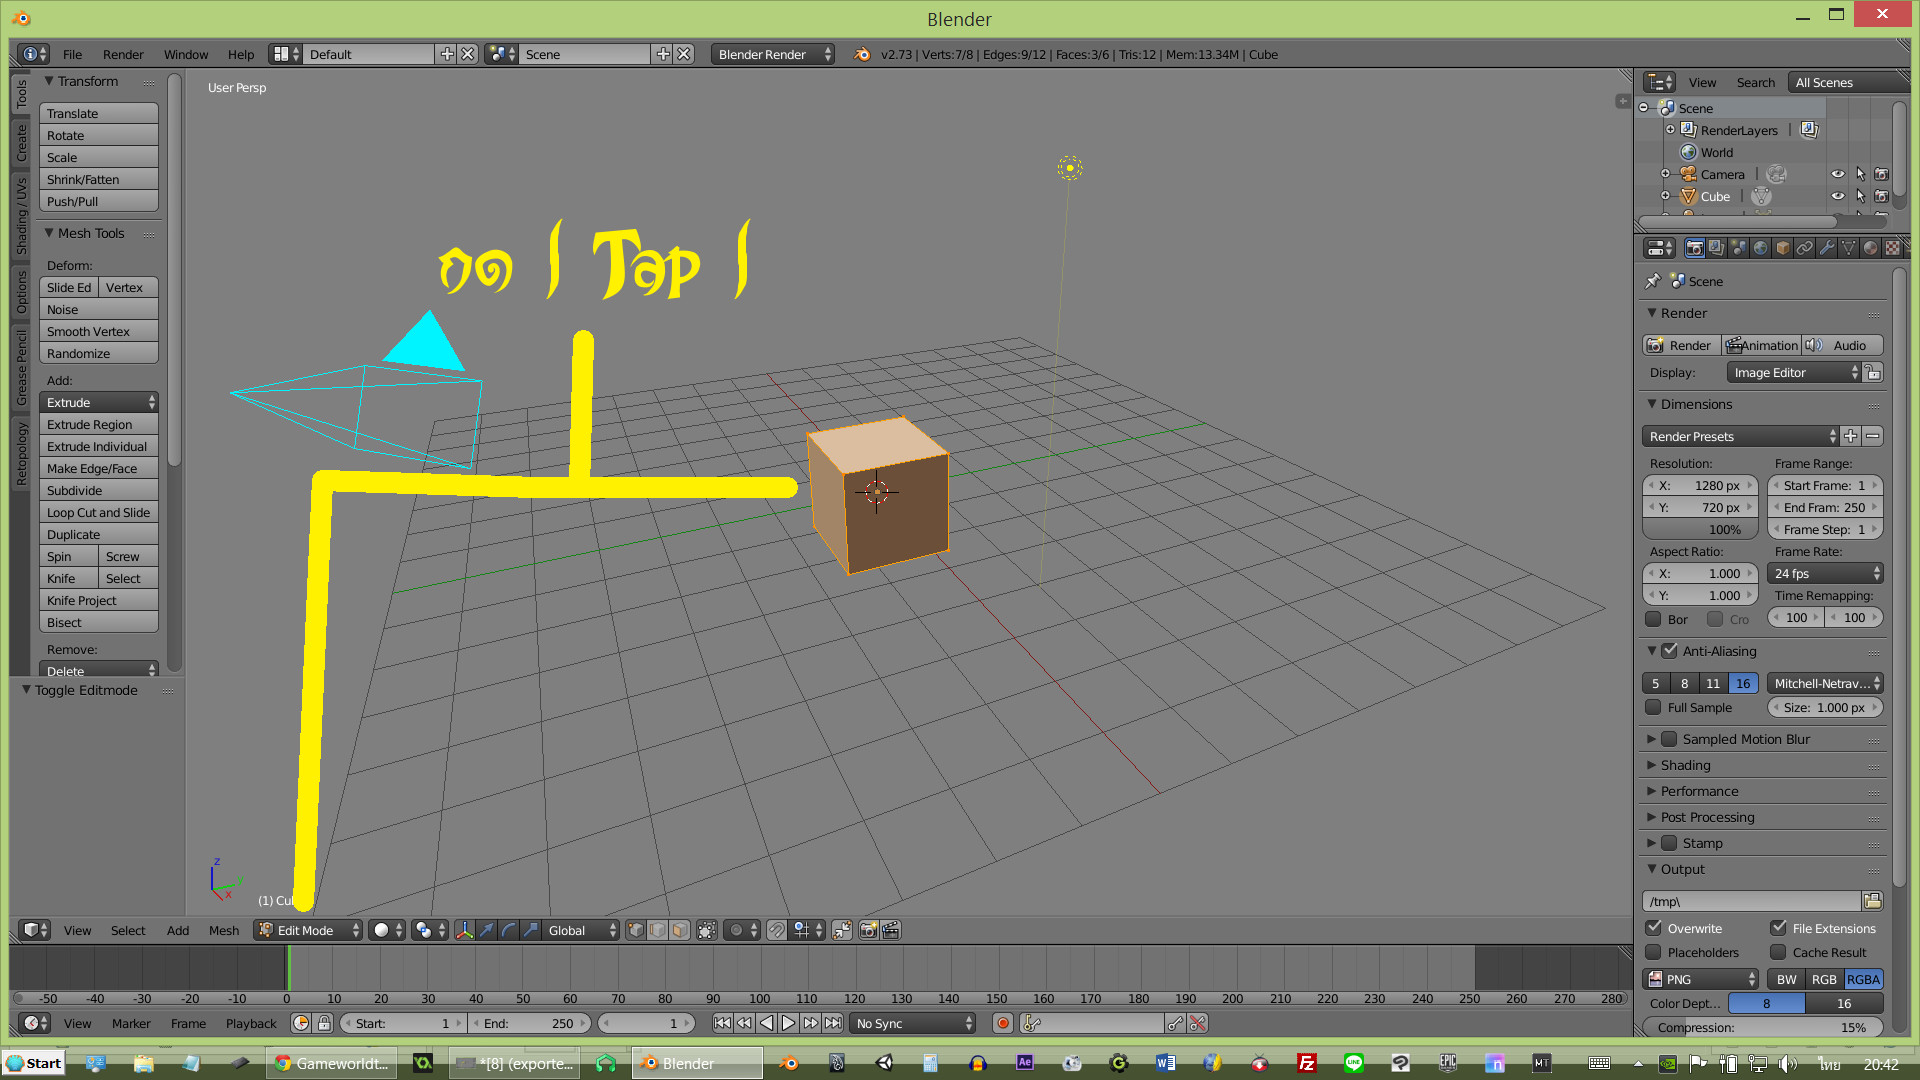1920x1080 pixels.
Task: Enable the Full Sample checkbox
Action: (1654, 707)
